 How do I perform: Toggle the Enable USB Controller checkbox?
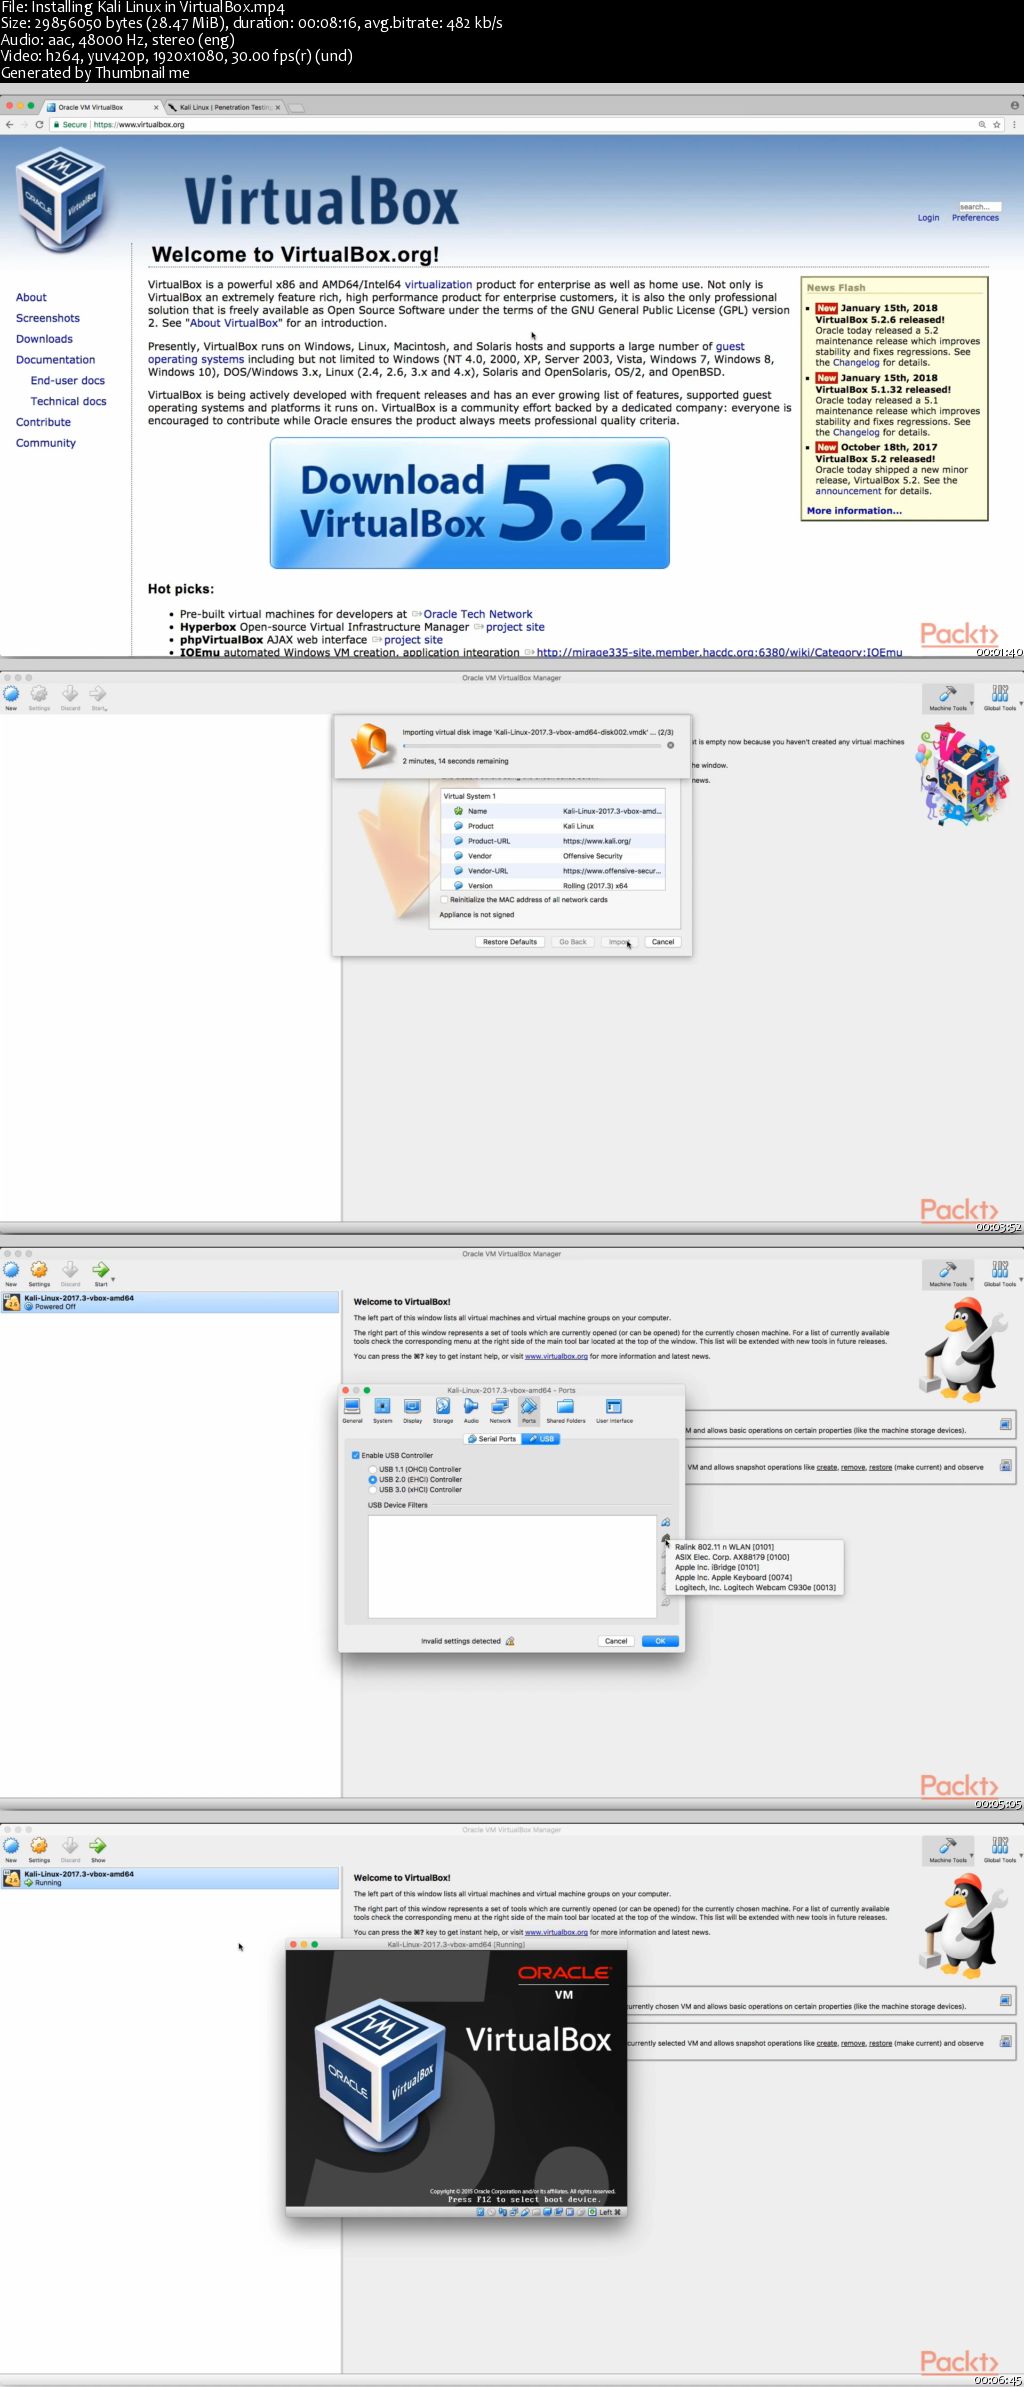click(x=356, y=1455)
